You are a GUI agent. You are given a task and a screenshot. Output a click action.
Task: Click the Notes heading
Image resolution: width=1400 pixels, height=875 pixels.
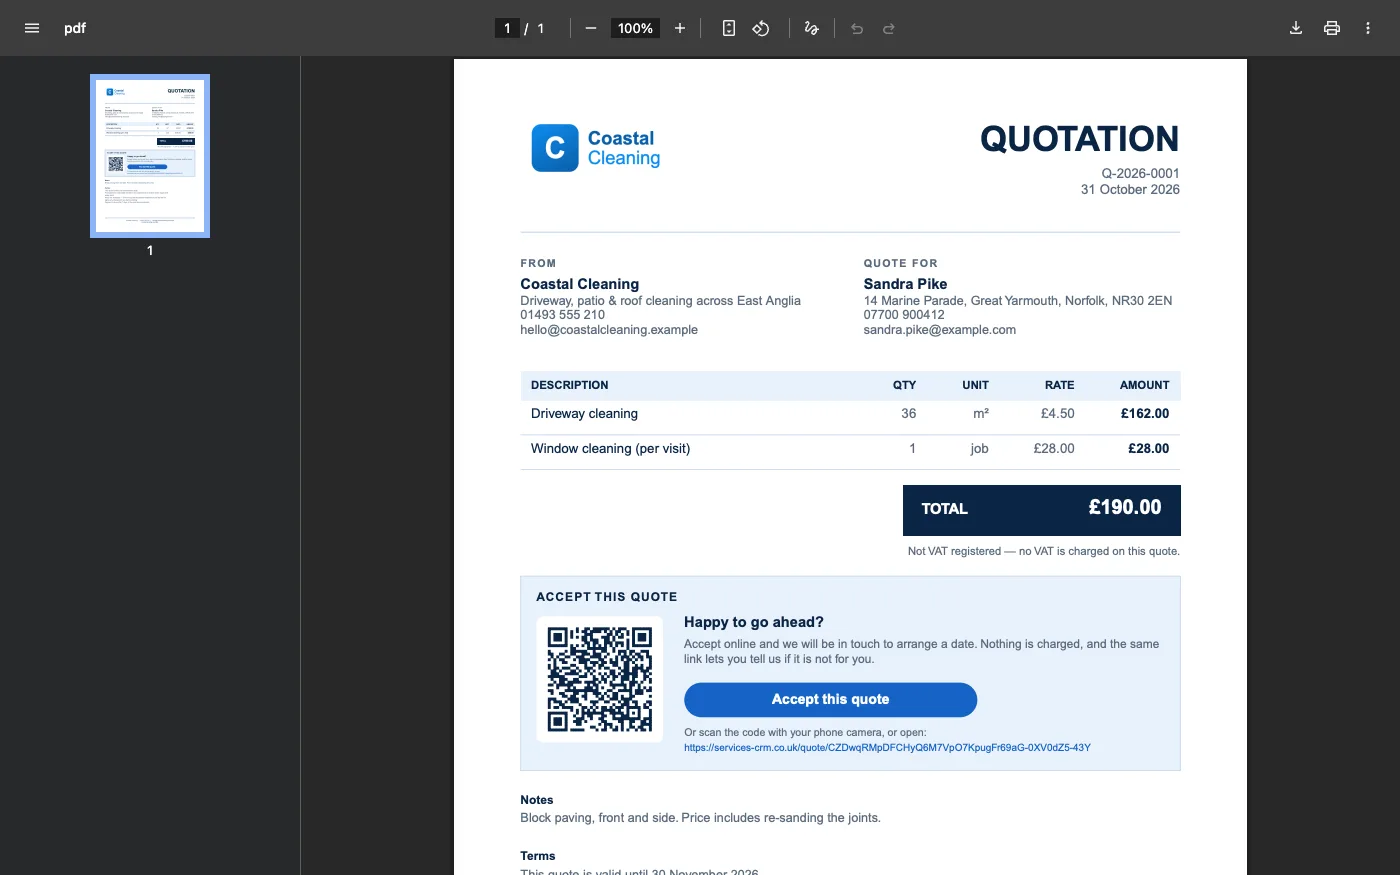(x=536, y=800)
